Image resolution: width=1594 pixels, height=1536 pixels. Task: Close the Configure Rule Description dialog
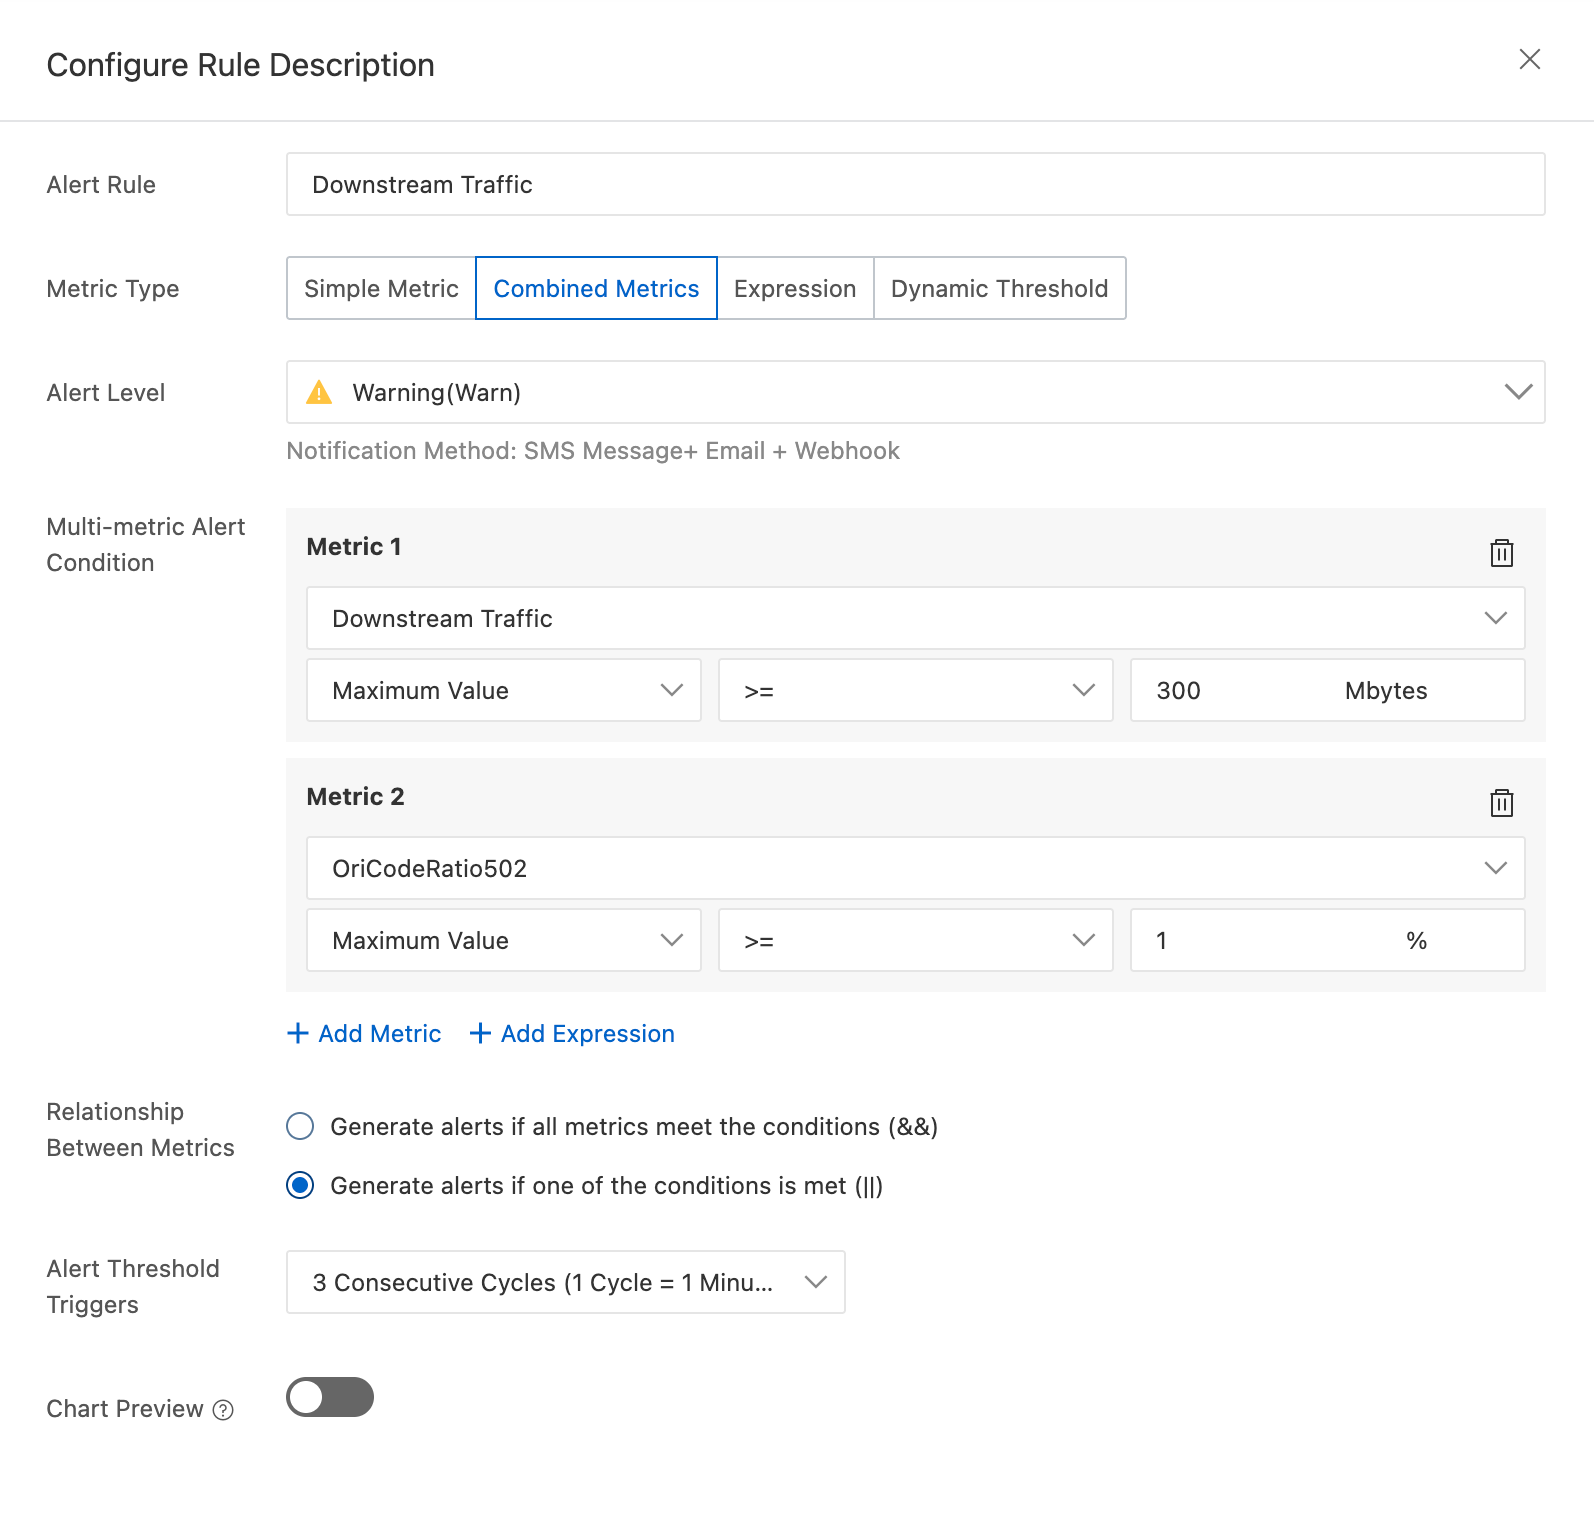pyautogui.click(x=1529, y=60)
